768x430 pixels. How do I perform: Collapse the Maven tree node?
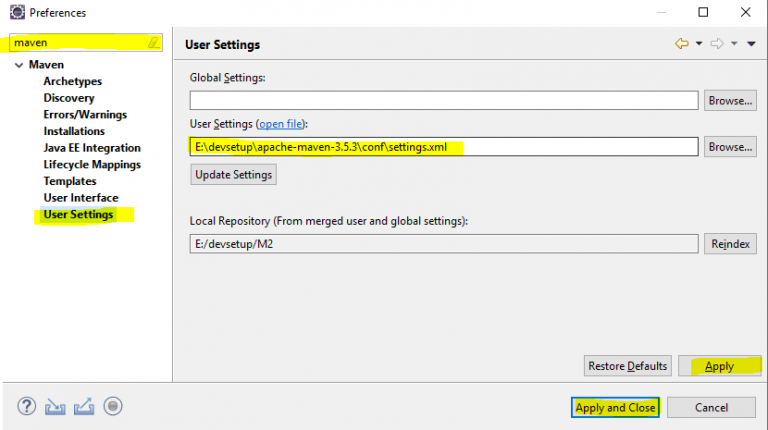19,65
